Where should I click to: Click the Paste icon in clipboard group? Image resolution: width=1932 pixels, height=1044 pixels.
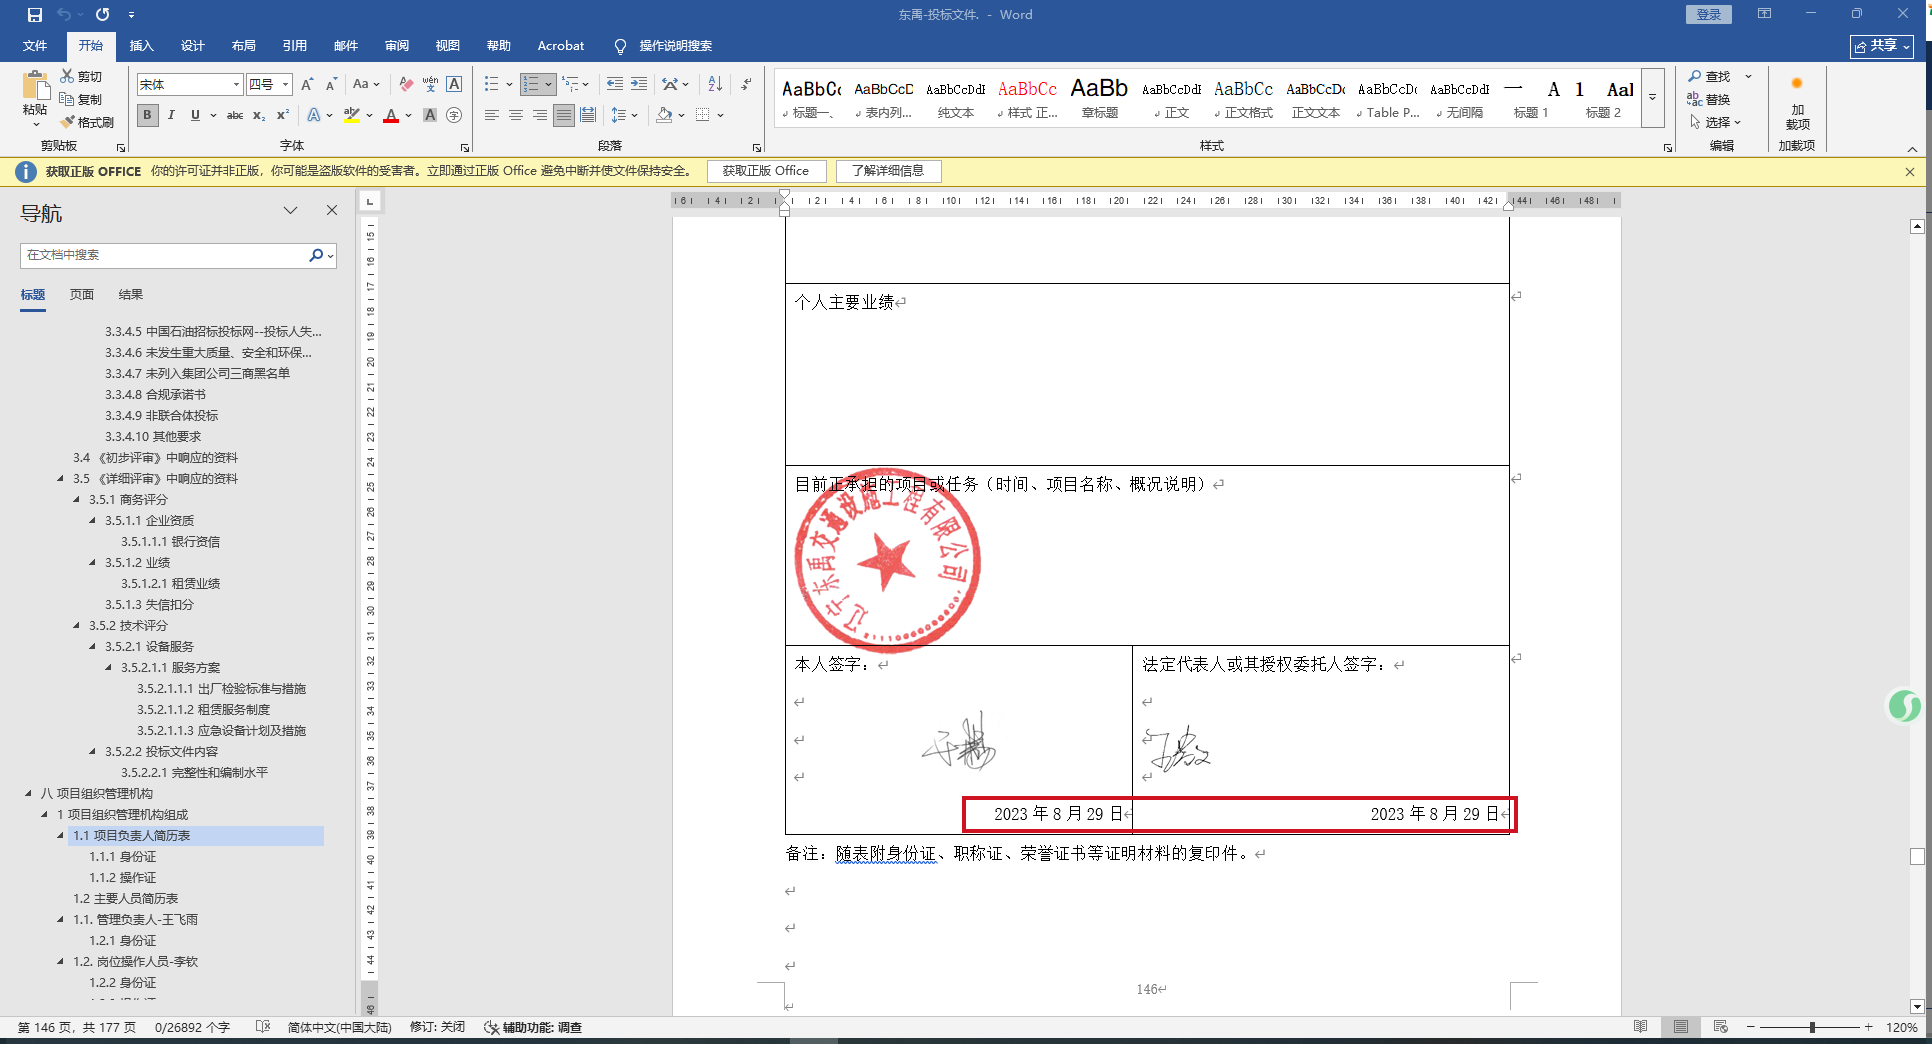click(x=35, y=86)
